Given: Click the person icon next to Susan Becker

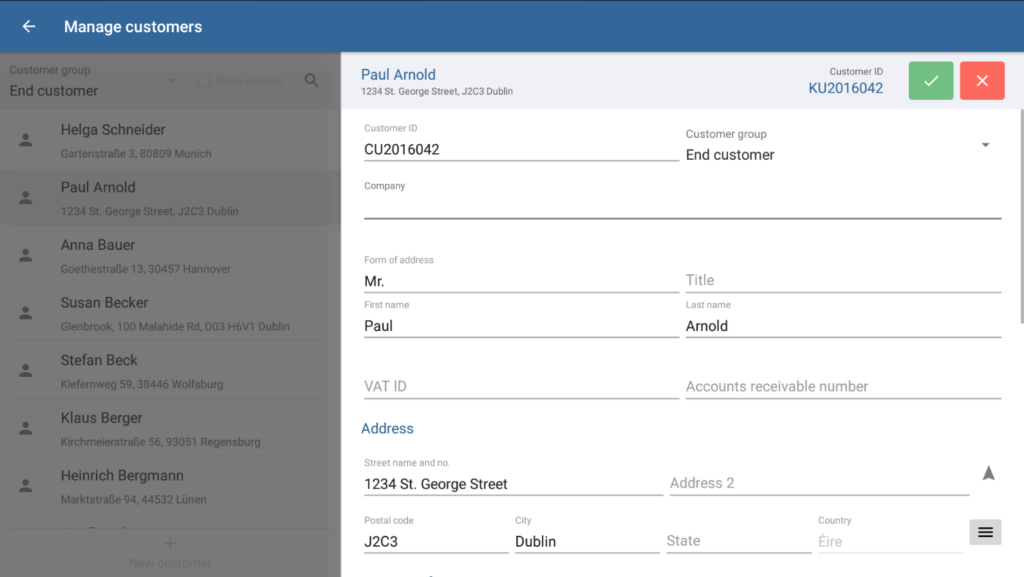Looking at the screenshot, I should (26, 314).
